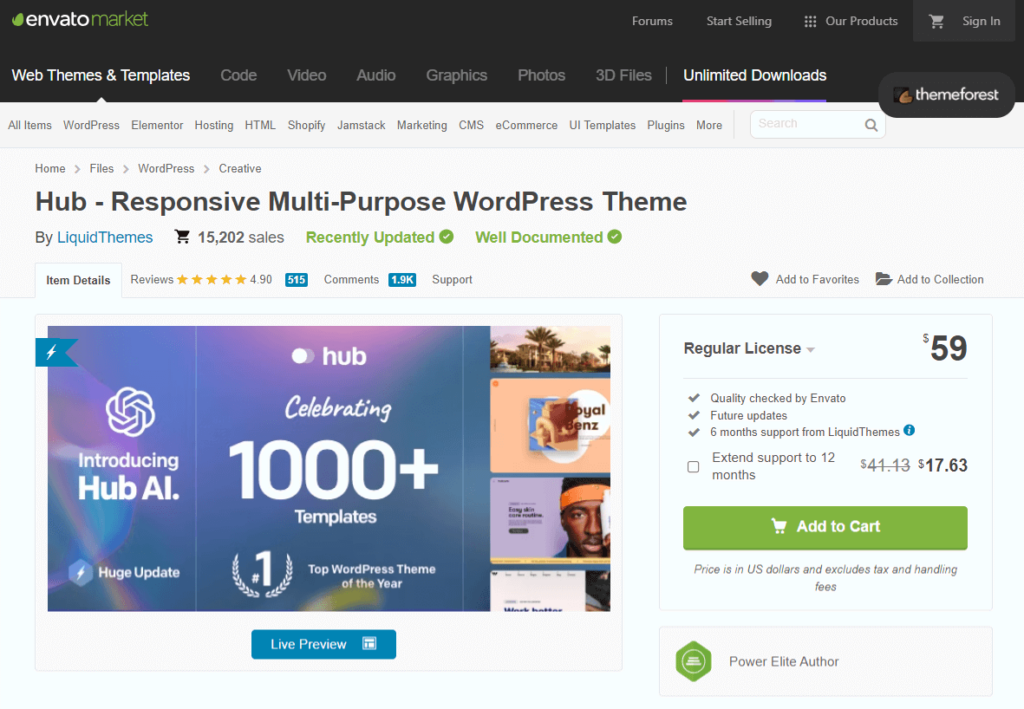Screen dimensions: 1024x709
Task: Go to Files in breadcrumb
Action: (x=101, y=168)
